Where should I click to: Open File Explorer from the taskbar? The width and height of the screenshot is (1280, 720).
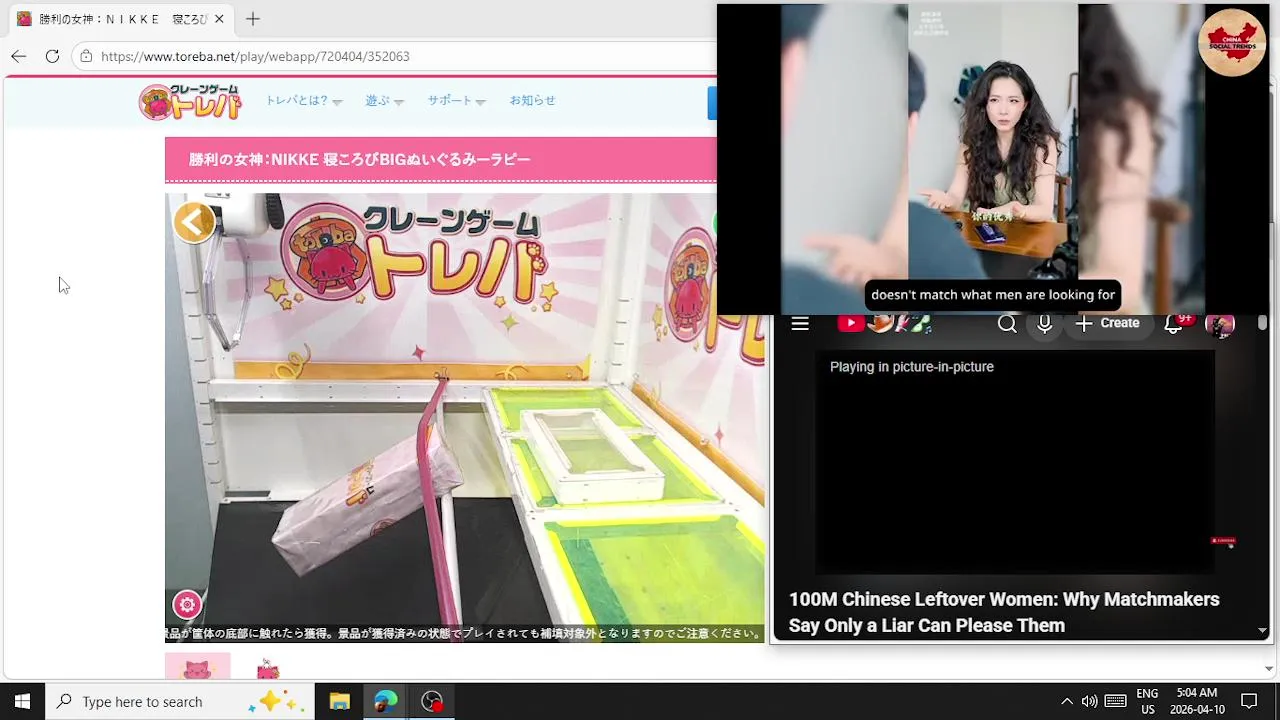tap(339, 701)
